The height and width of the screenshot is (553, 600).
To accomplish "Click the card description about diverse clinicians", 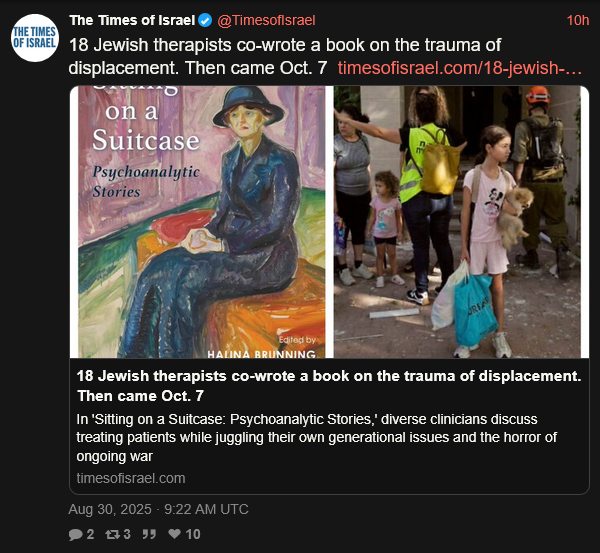I will tap(316, 437).
